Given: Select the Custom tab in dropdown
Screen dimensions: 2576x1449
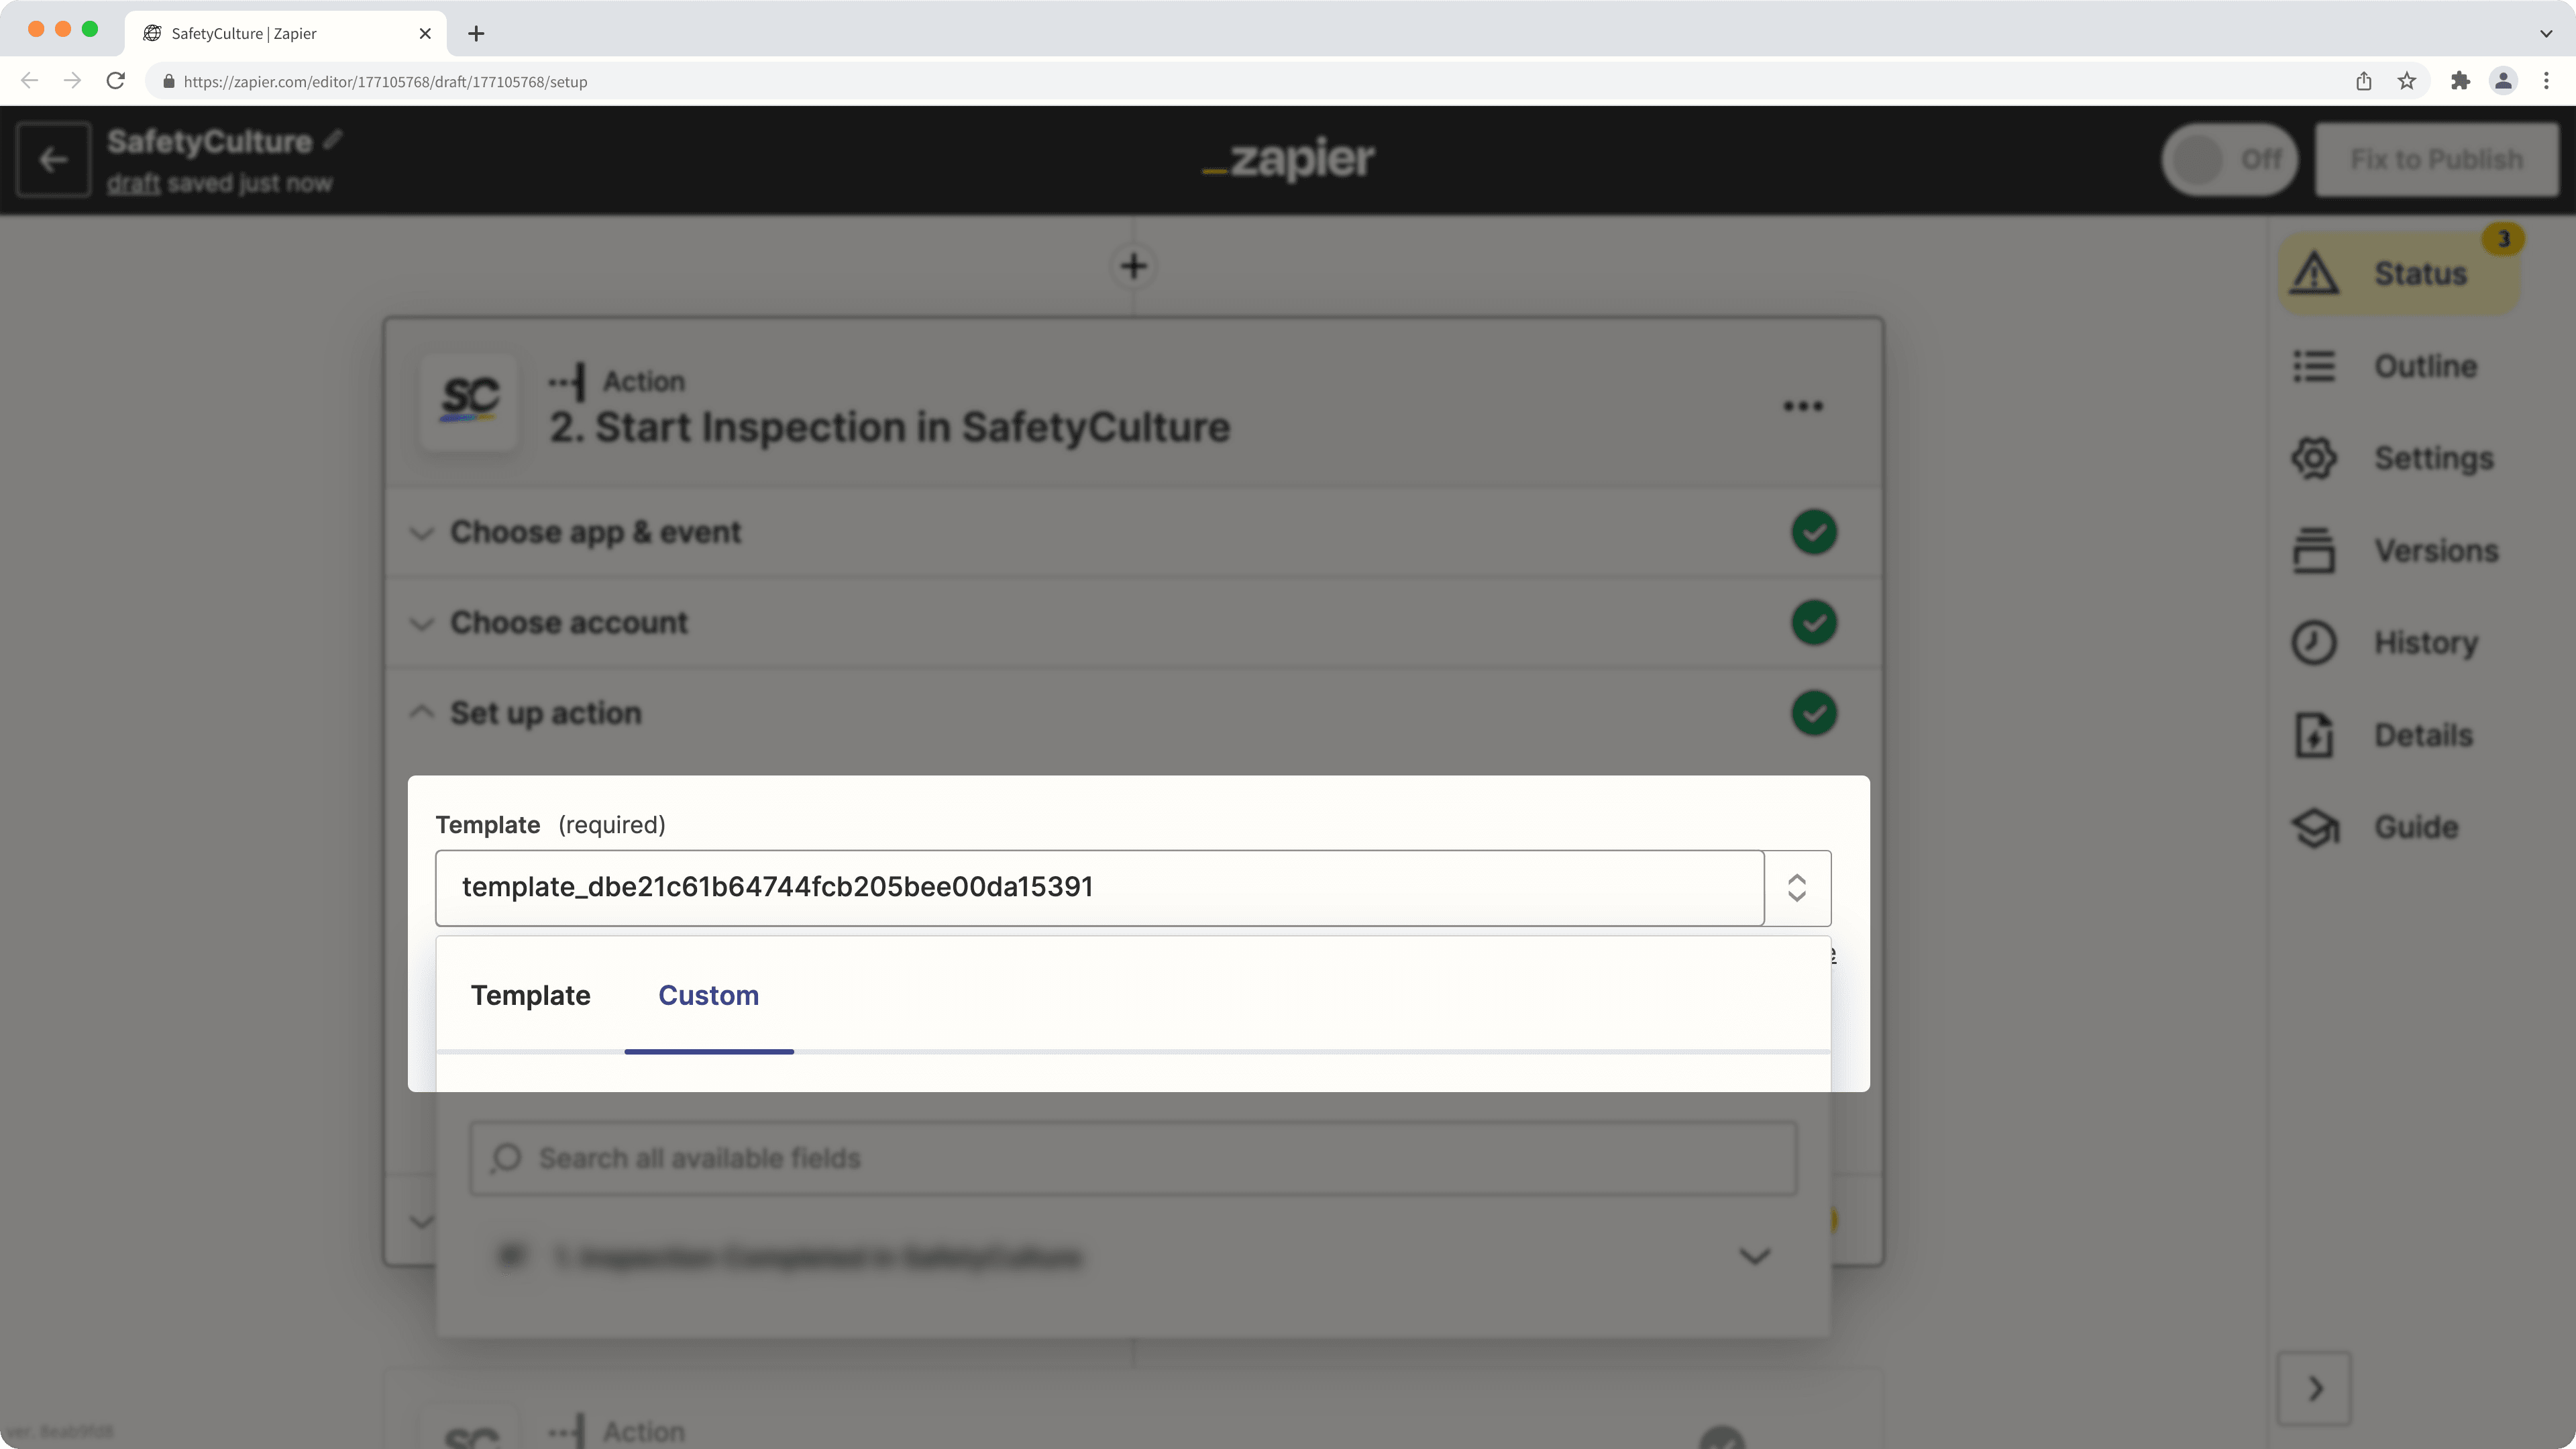Looking at the screenshot, I should coord(708,994).
